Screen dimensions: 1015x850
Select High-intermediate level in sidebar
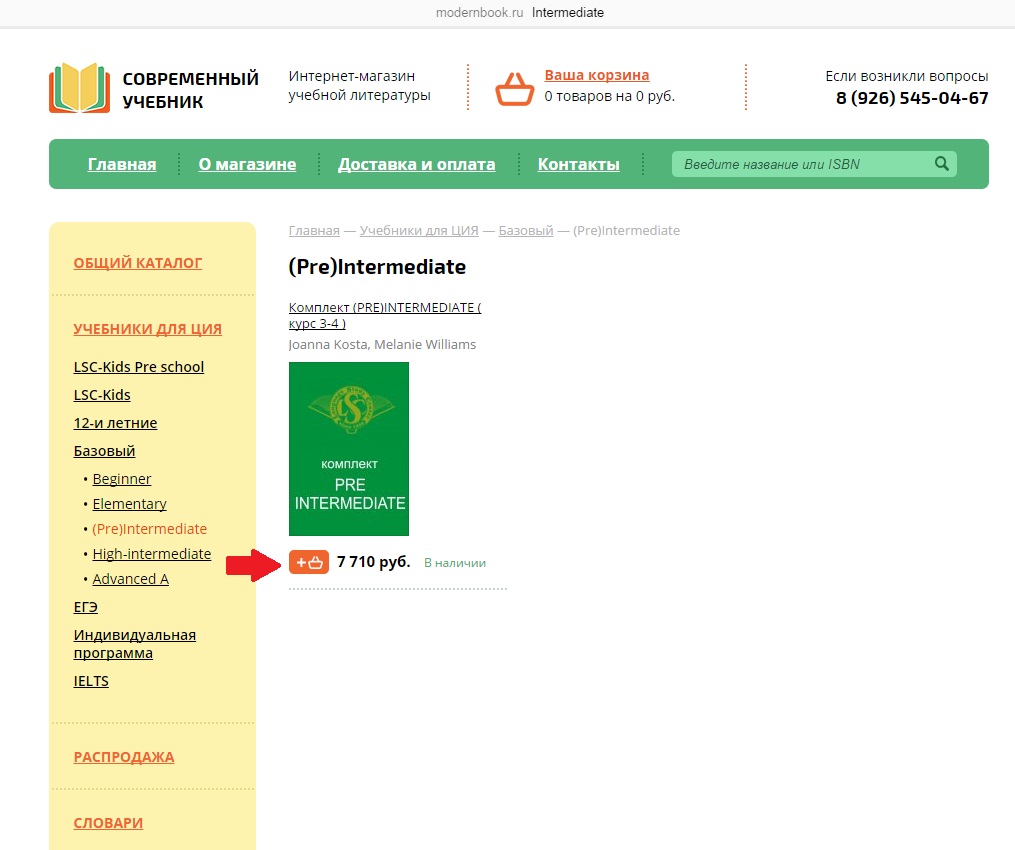[152, 554]
